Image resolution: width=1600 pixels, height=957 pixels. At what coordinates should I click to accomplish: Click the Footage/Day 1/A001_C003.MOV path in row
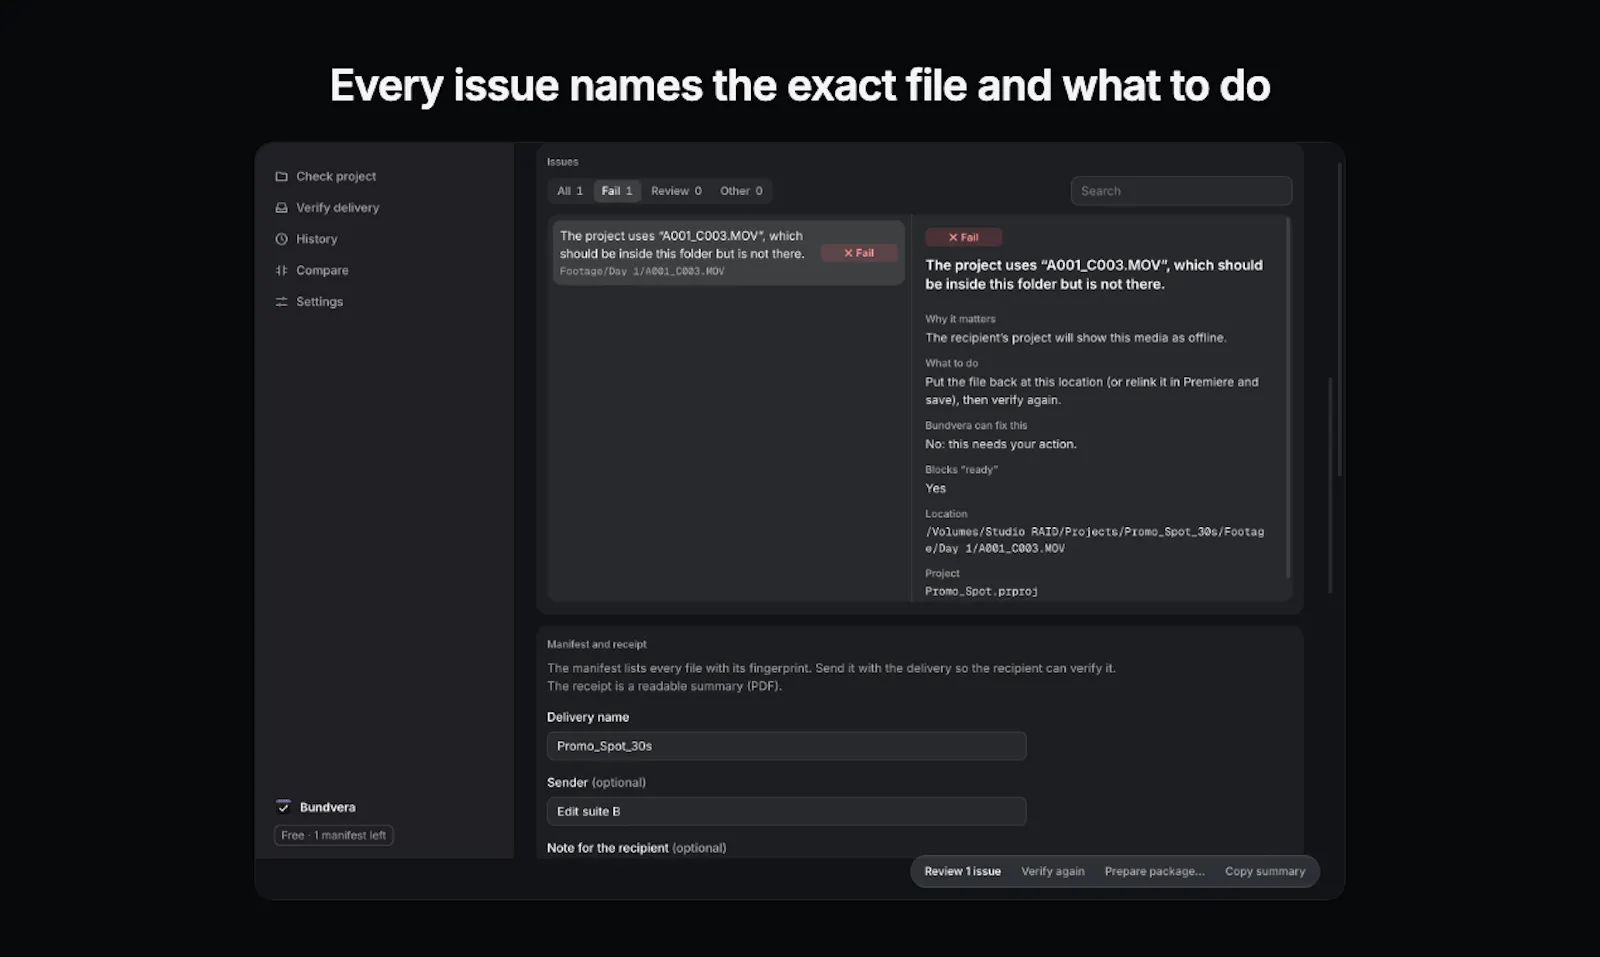(x=642, y=271)
